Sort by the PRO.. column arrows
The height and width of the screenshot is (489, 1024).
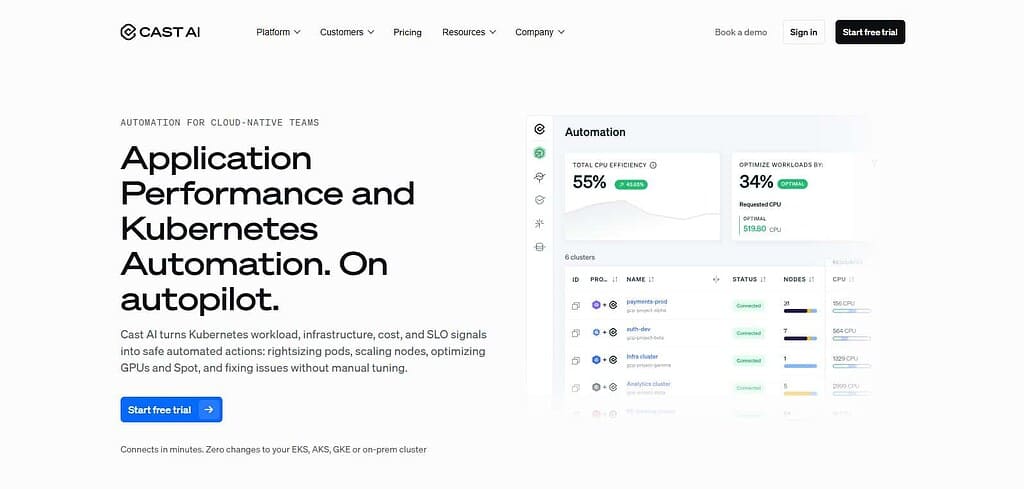pyautogui.click(x=615, y=279)
